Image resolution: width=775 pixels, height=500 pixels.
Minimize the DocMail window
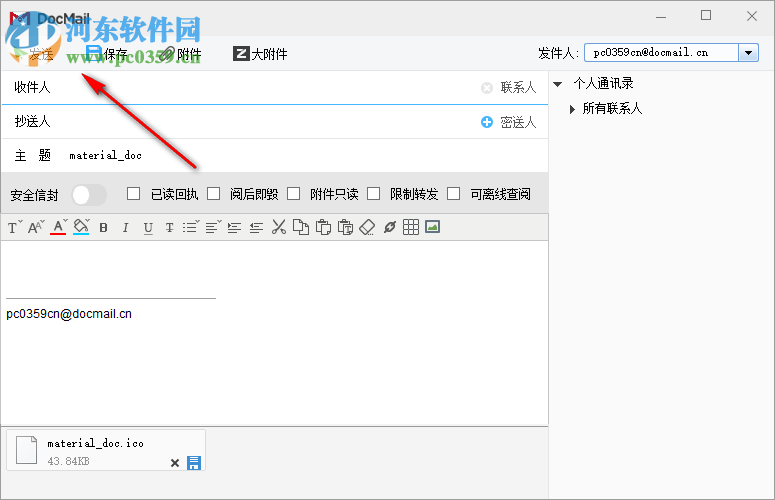pyautogui.click(x=661, y=17)
